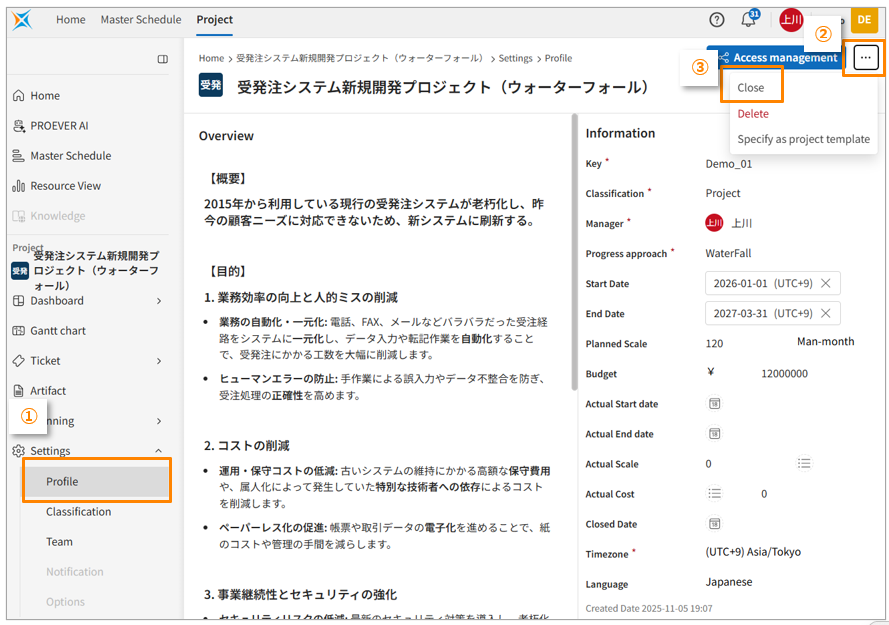Open the Actual End date calendar picker
This screenshot has height=625, width=889.
pyautogui.click(x=715, y=434)
